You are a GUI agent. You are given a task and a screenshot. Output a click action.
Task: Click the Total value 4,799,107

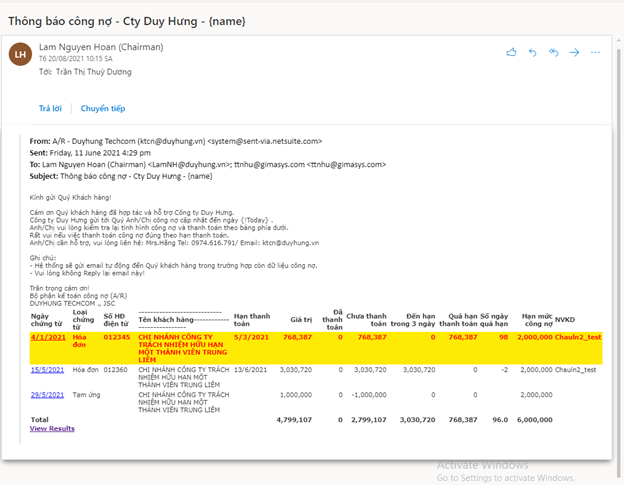[294, 420]
